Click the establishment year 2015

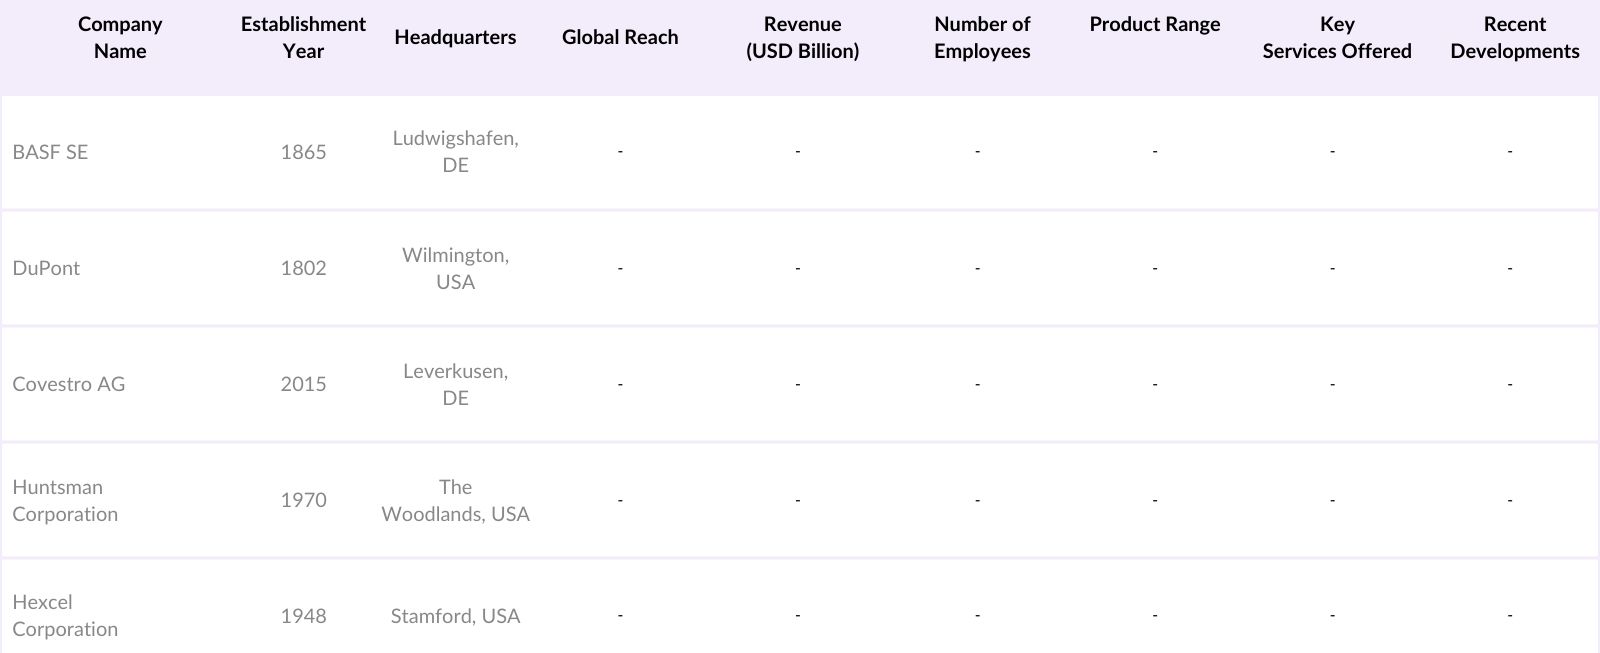pyautogui.click(x=303, y=384)
